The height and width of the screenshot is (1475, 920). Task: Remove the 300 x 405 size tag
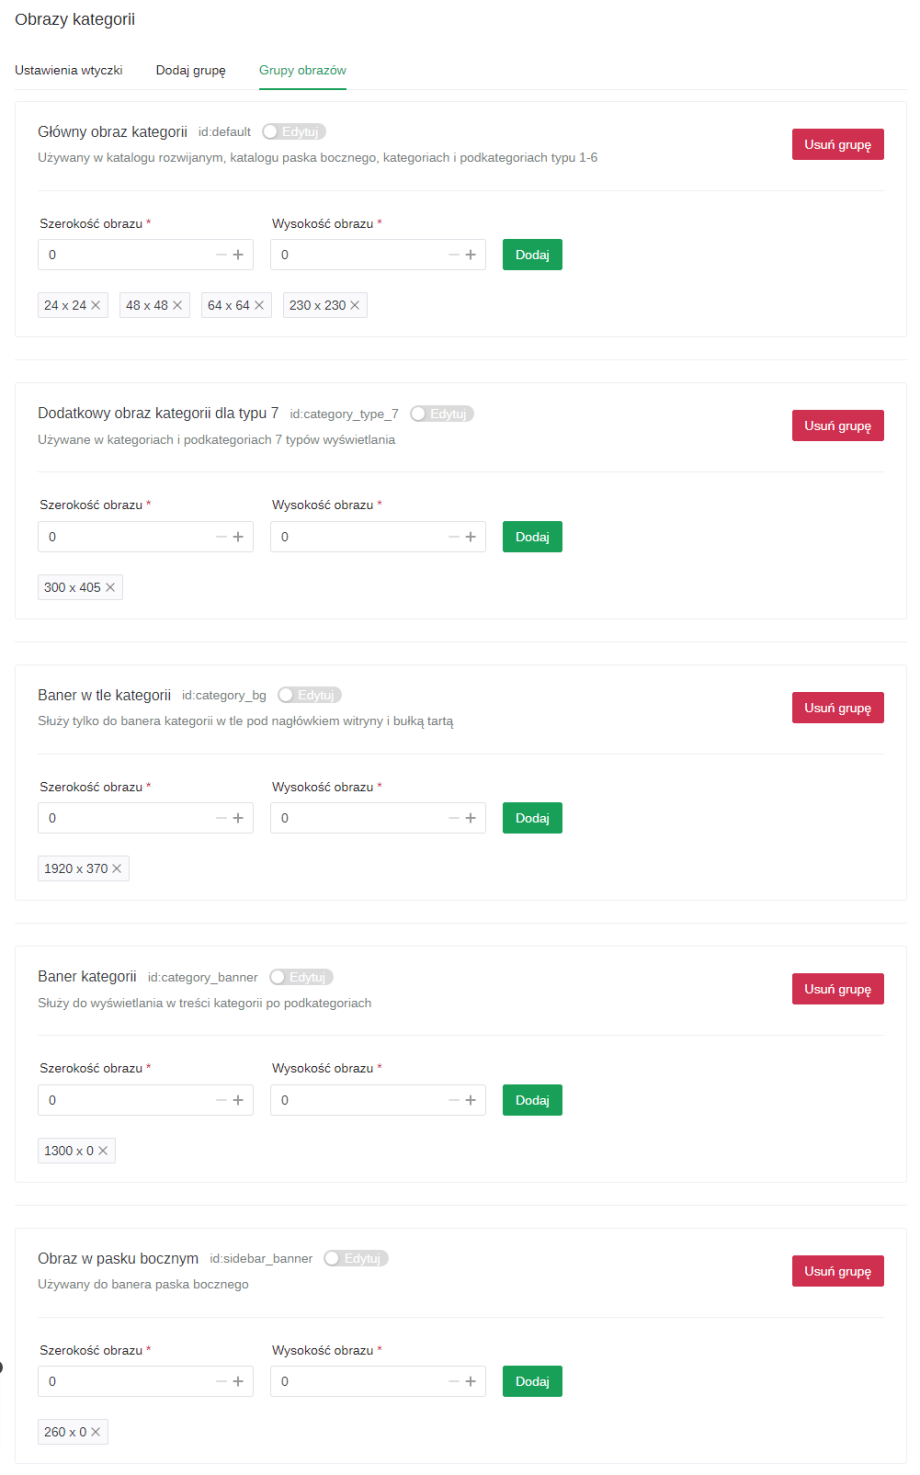coord(110,587)
